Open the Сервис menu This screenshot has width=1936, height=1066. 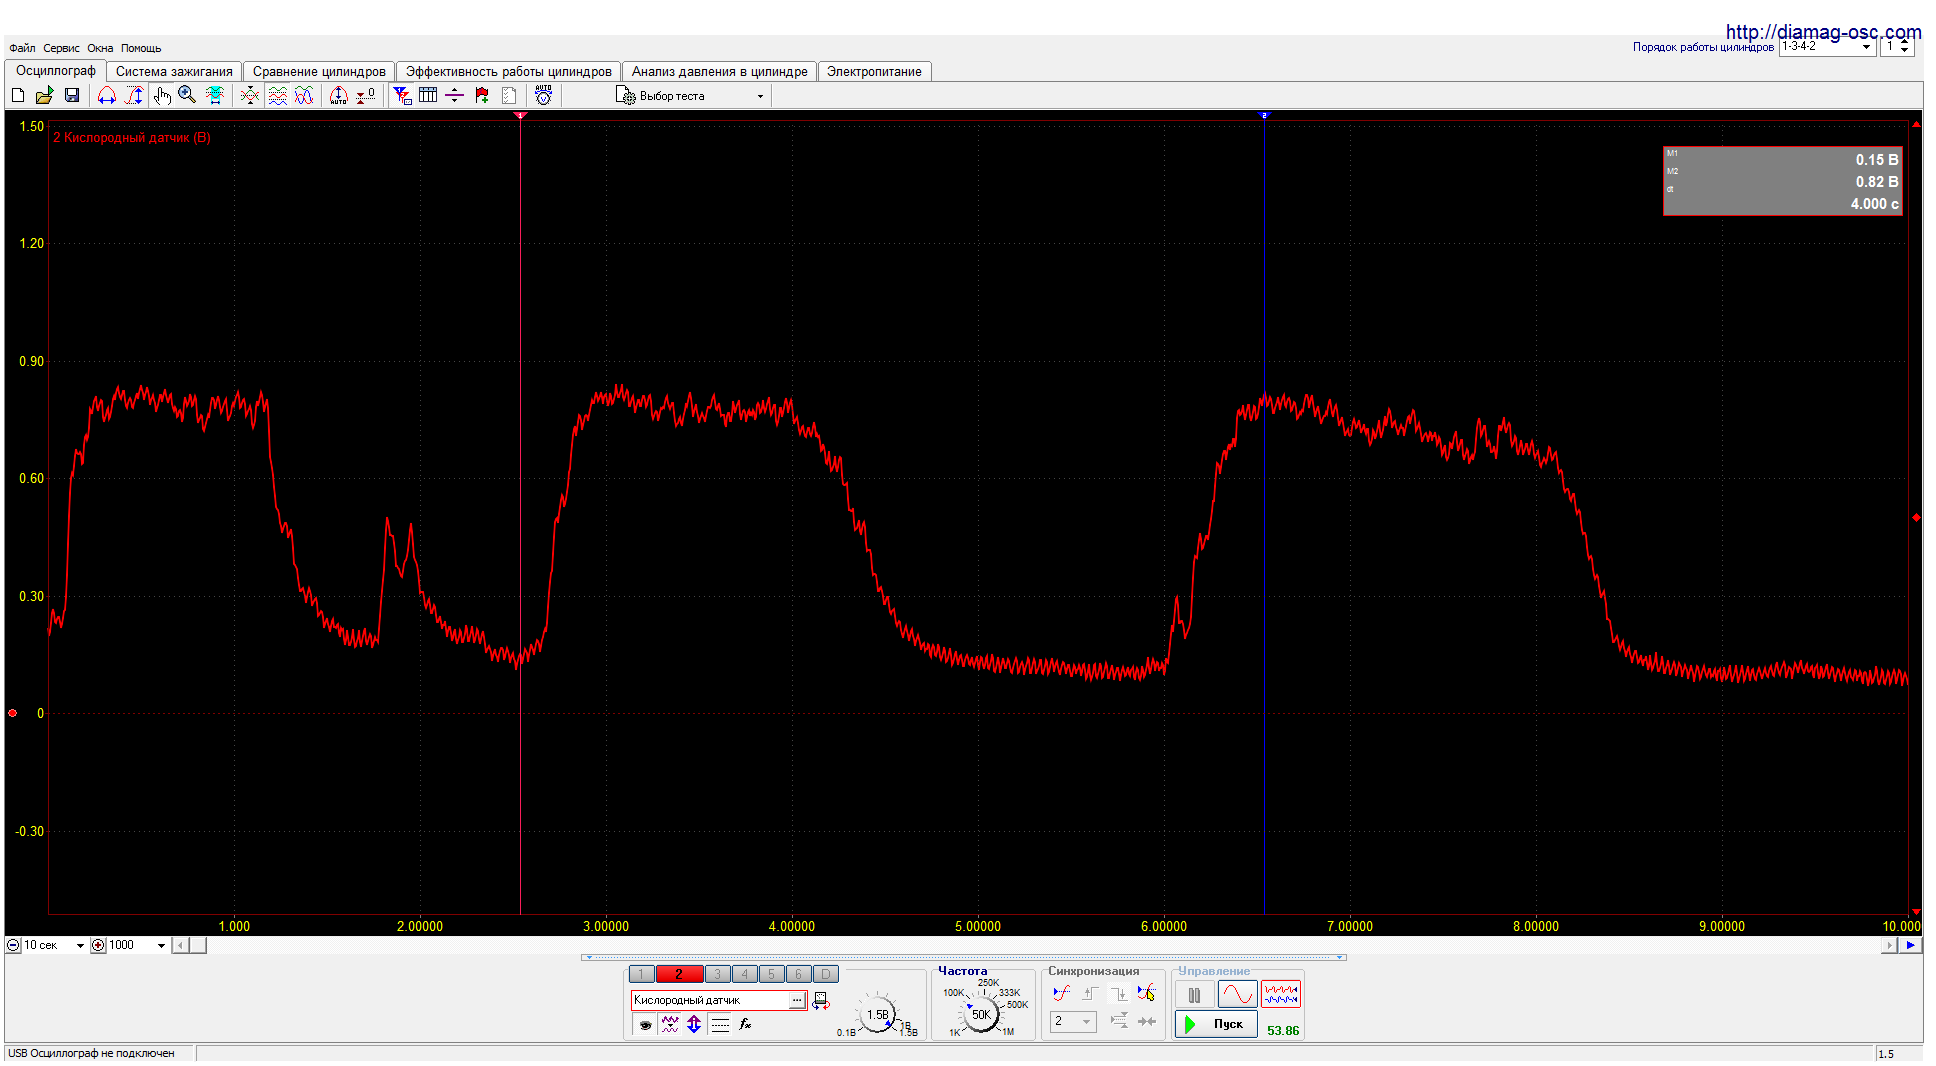pyautogui.click(x=61, y=48)
